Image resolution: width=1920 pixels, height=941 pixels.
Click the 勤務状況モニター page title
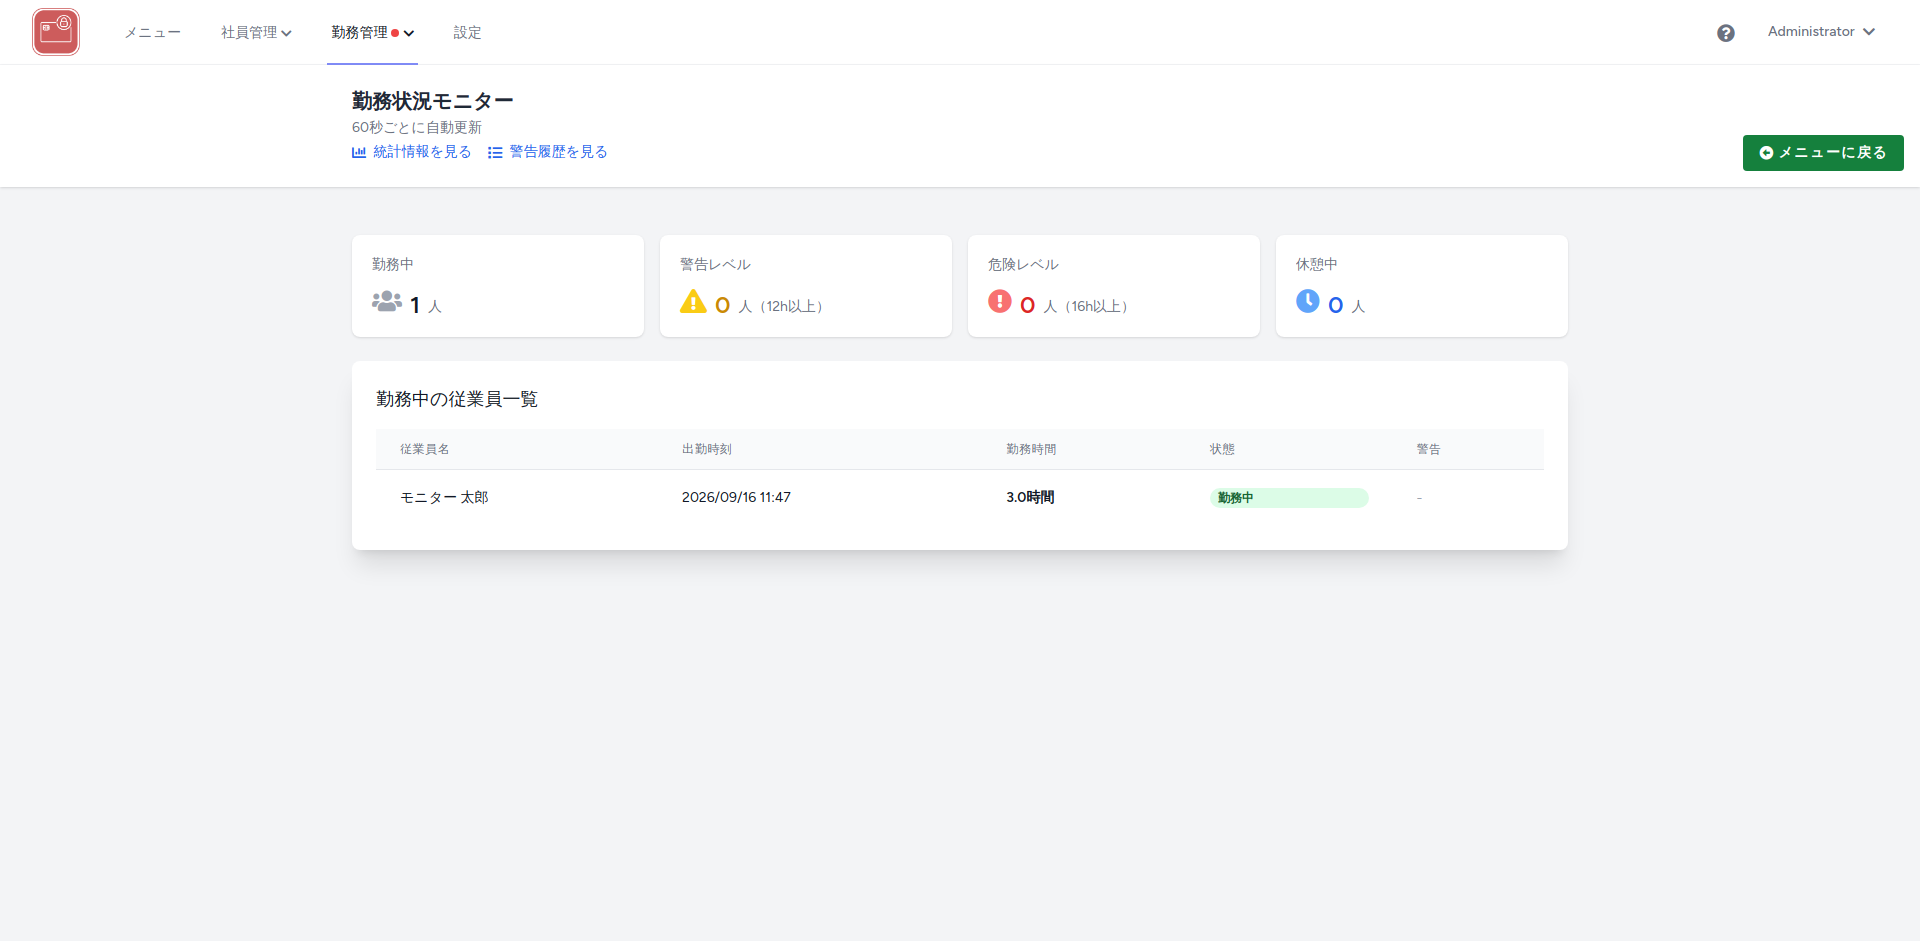[x=432, y=101]
